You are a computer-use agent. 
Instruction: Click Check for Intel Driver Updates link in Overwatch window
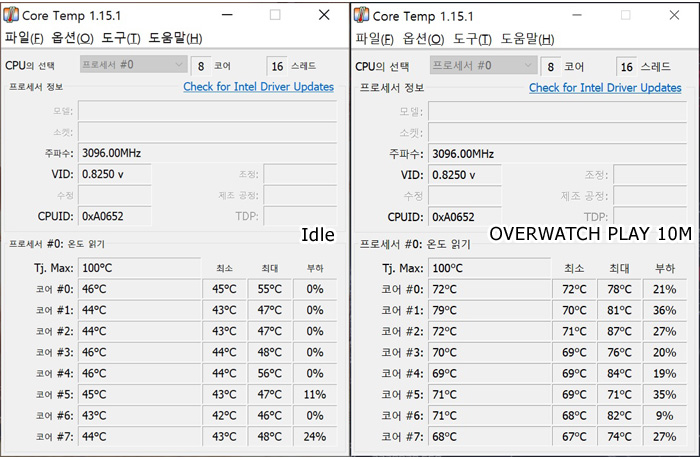tap(605, 88)
